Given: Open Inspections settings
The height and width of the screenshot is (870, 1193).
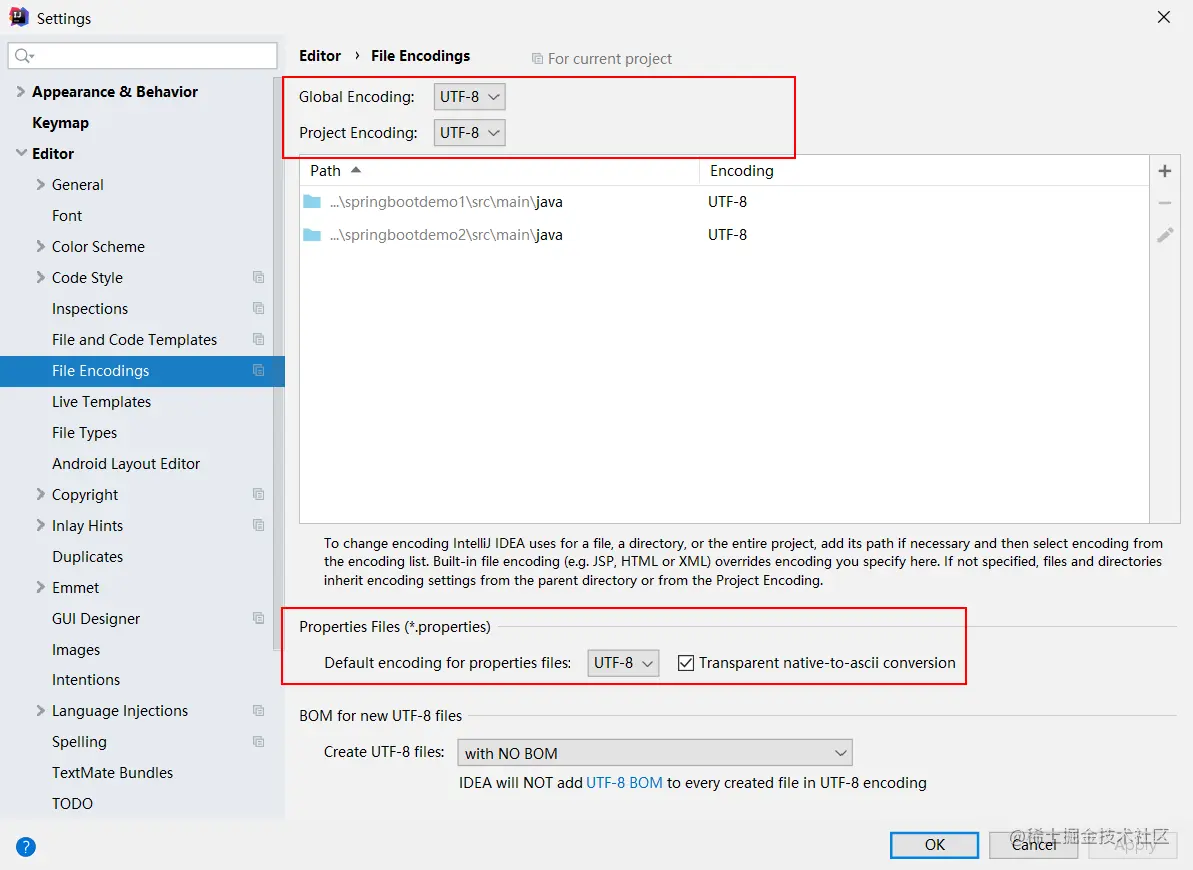Looking at the screenshot, I should (90, 308).
